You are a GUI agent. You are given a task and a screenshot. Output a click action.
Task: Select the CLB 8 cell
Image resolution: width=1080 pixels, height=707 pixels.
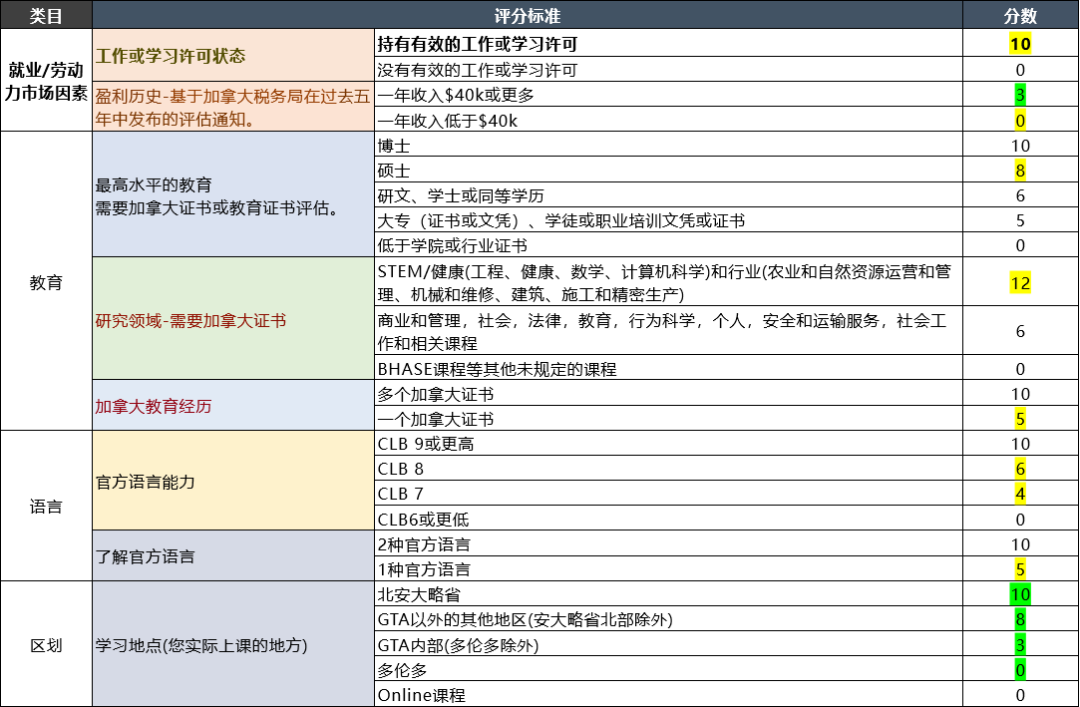click(x=668, y=468)
